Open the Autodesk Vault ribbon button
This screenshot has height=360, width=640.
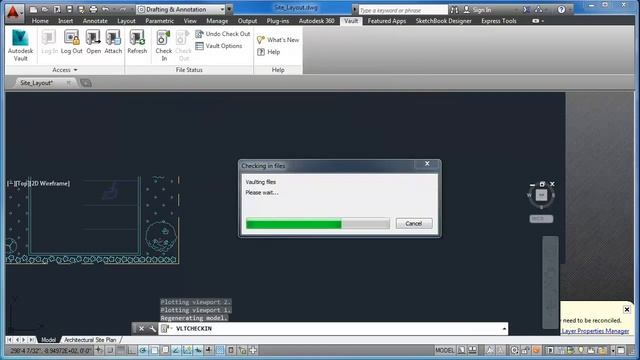(x=20, y=46)
